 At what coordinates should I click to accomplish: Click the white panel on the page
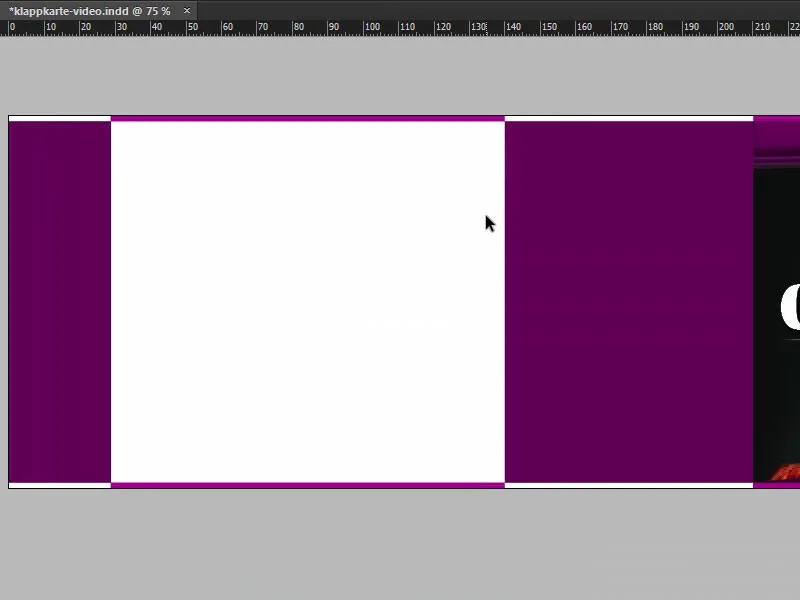point(308,302)
